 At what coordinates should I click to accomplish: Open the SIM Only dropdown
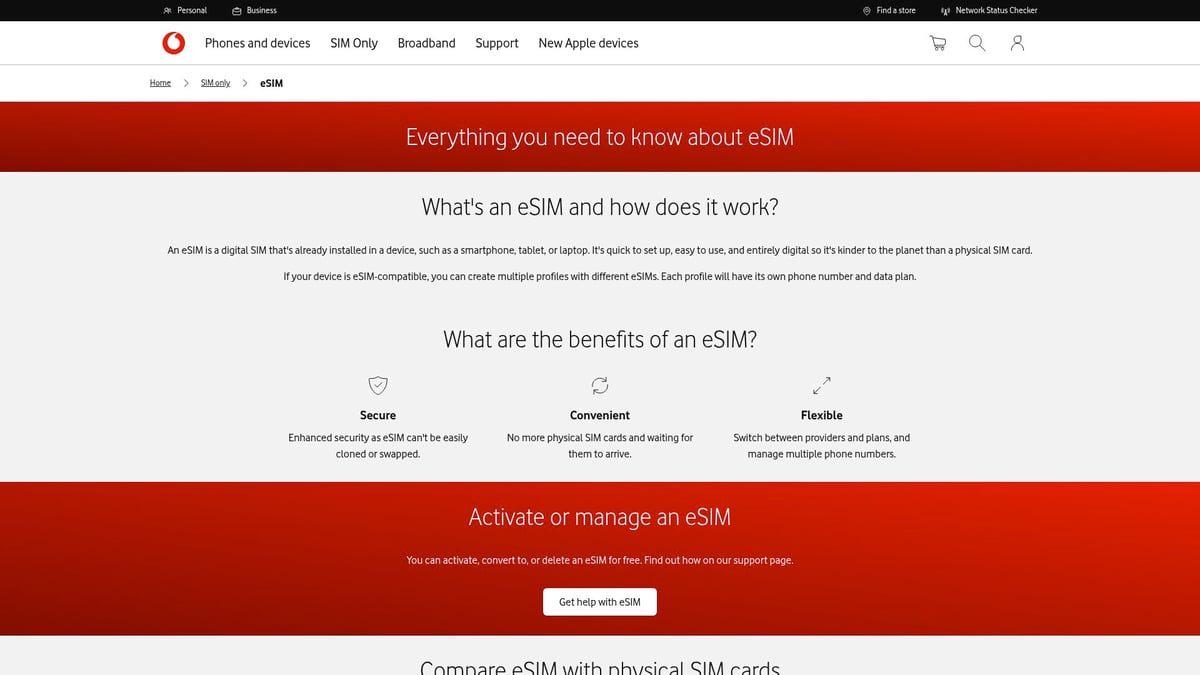[353, 43]
